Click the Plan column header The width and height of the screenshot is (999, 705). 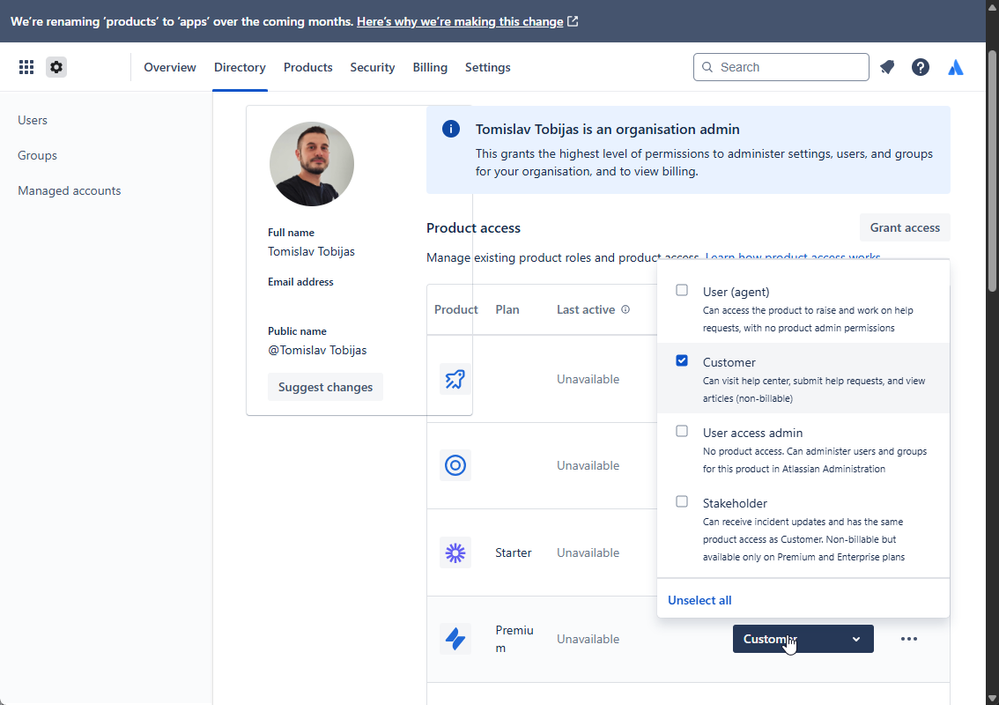tap(507, 310)
